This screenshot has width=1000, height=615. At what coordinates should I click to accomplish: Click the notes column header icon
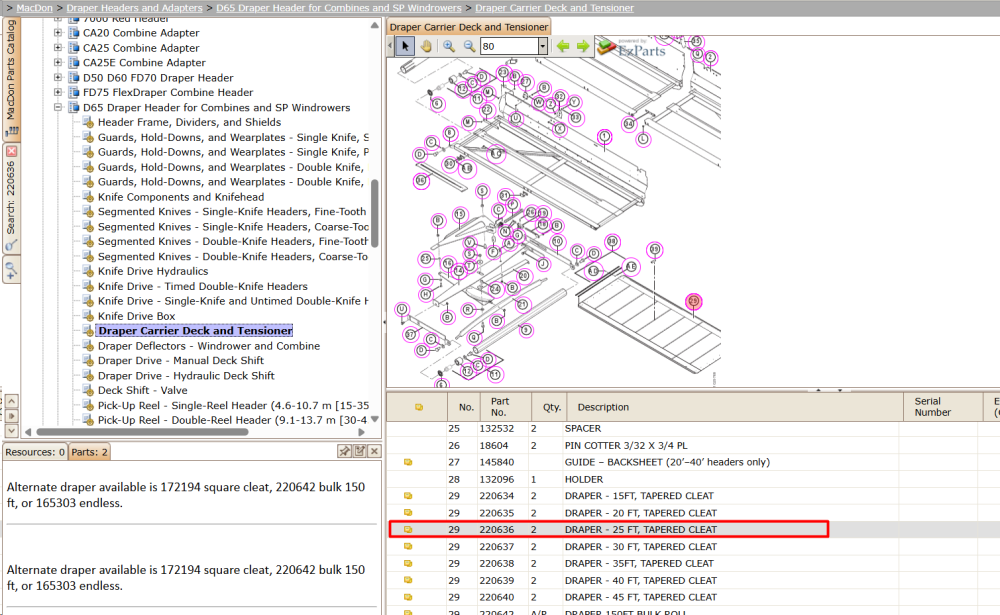click(x=419, y=407)
